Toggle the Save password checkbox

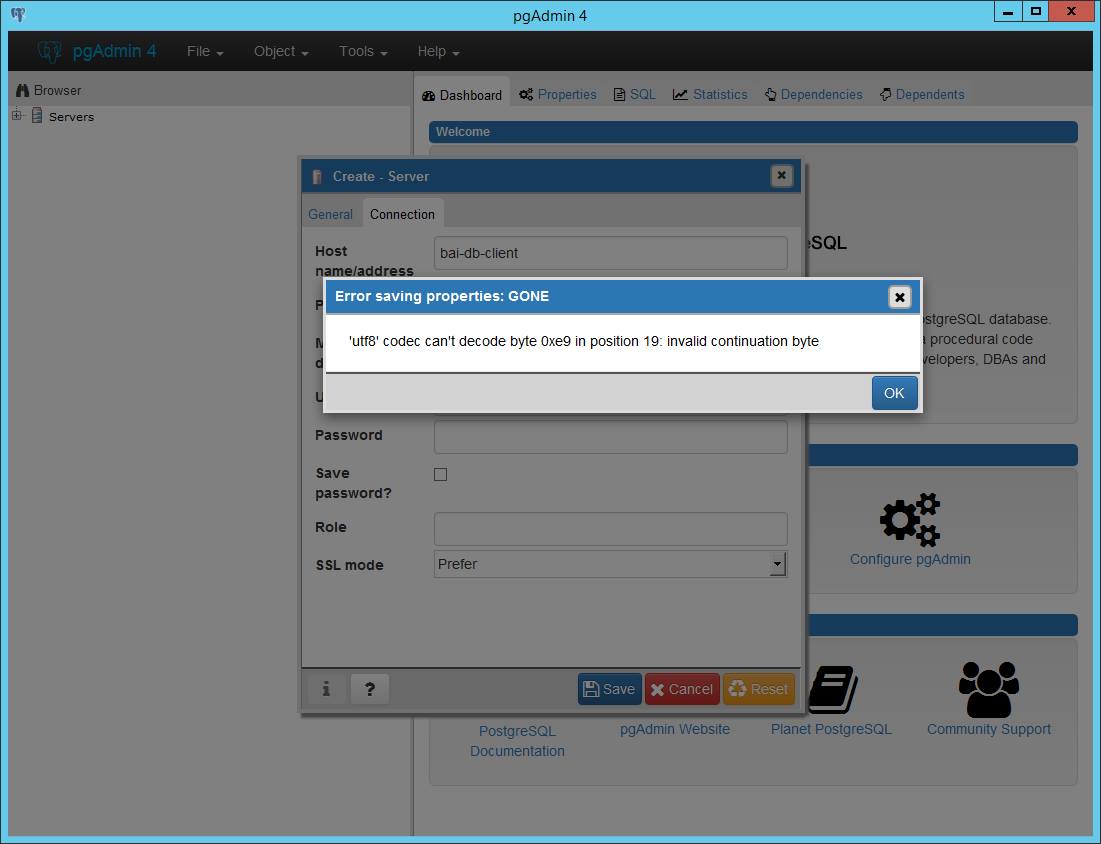click(440, 475)
